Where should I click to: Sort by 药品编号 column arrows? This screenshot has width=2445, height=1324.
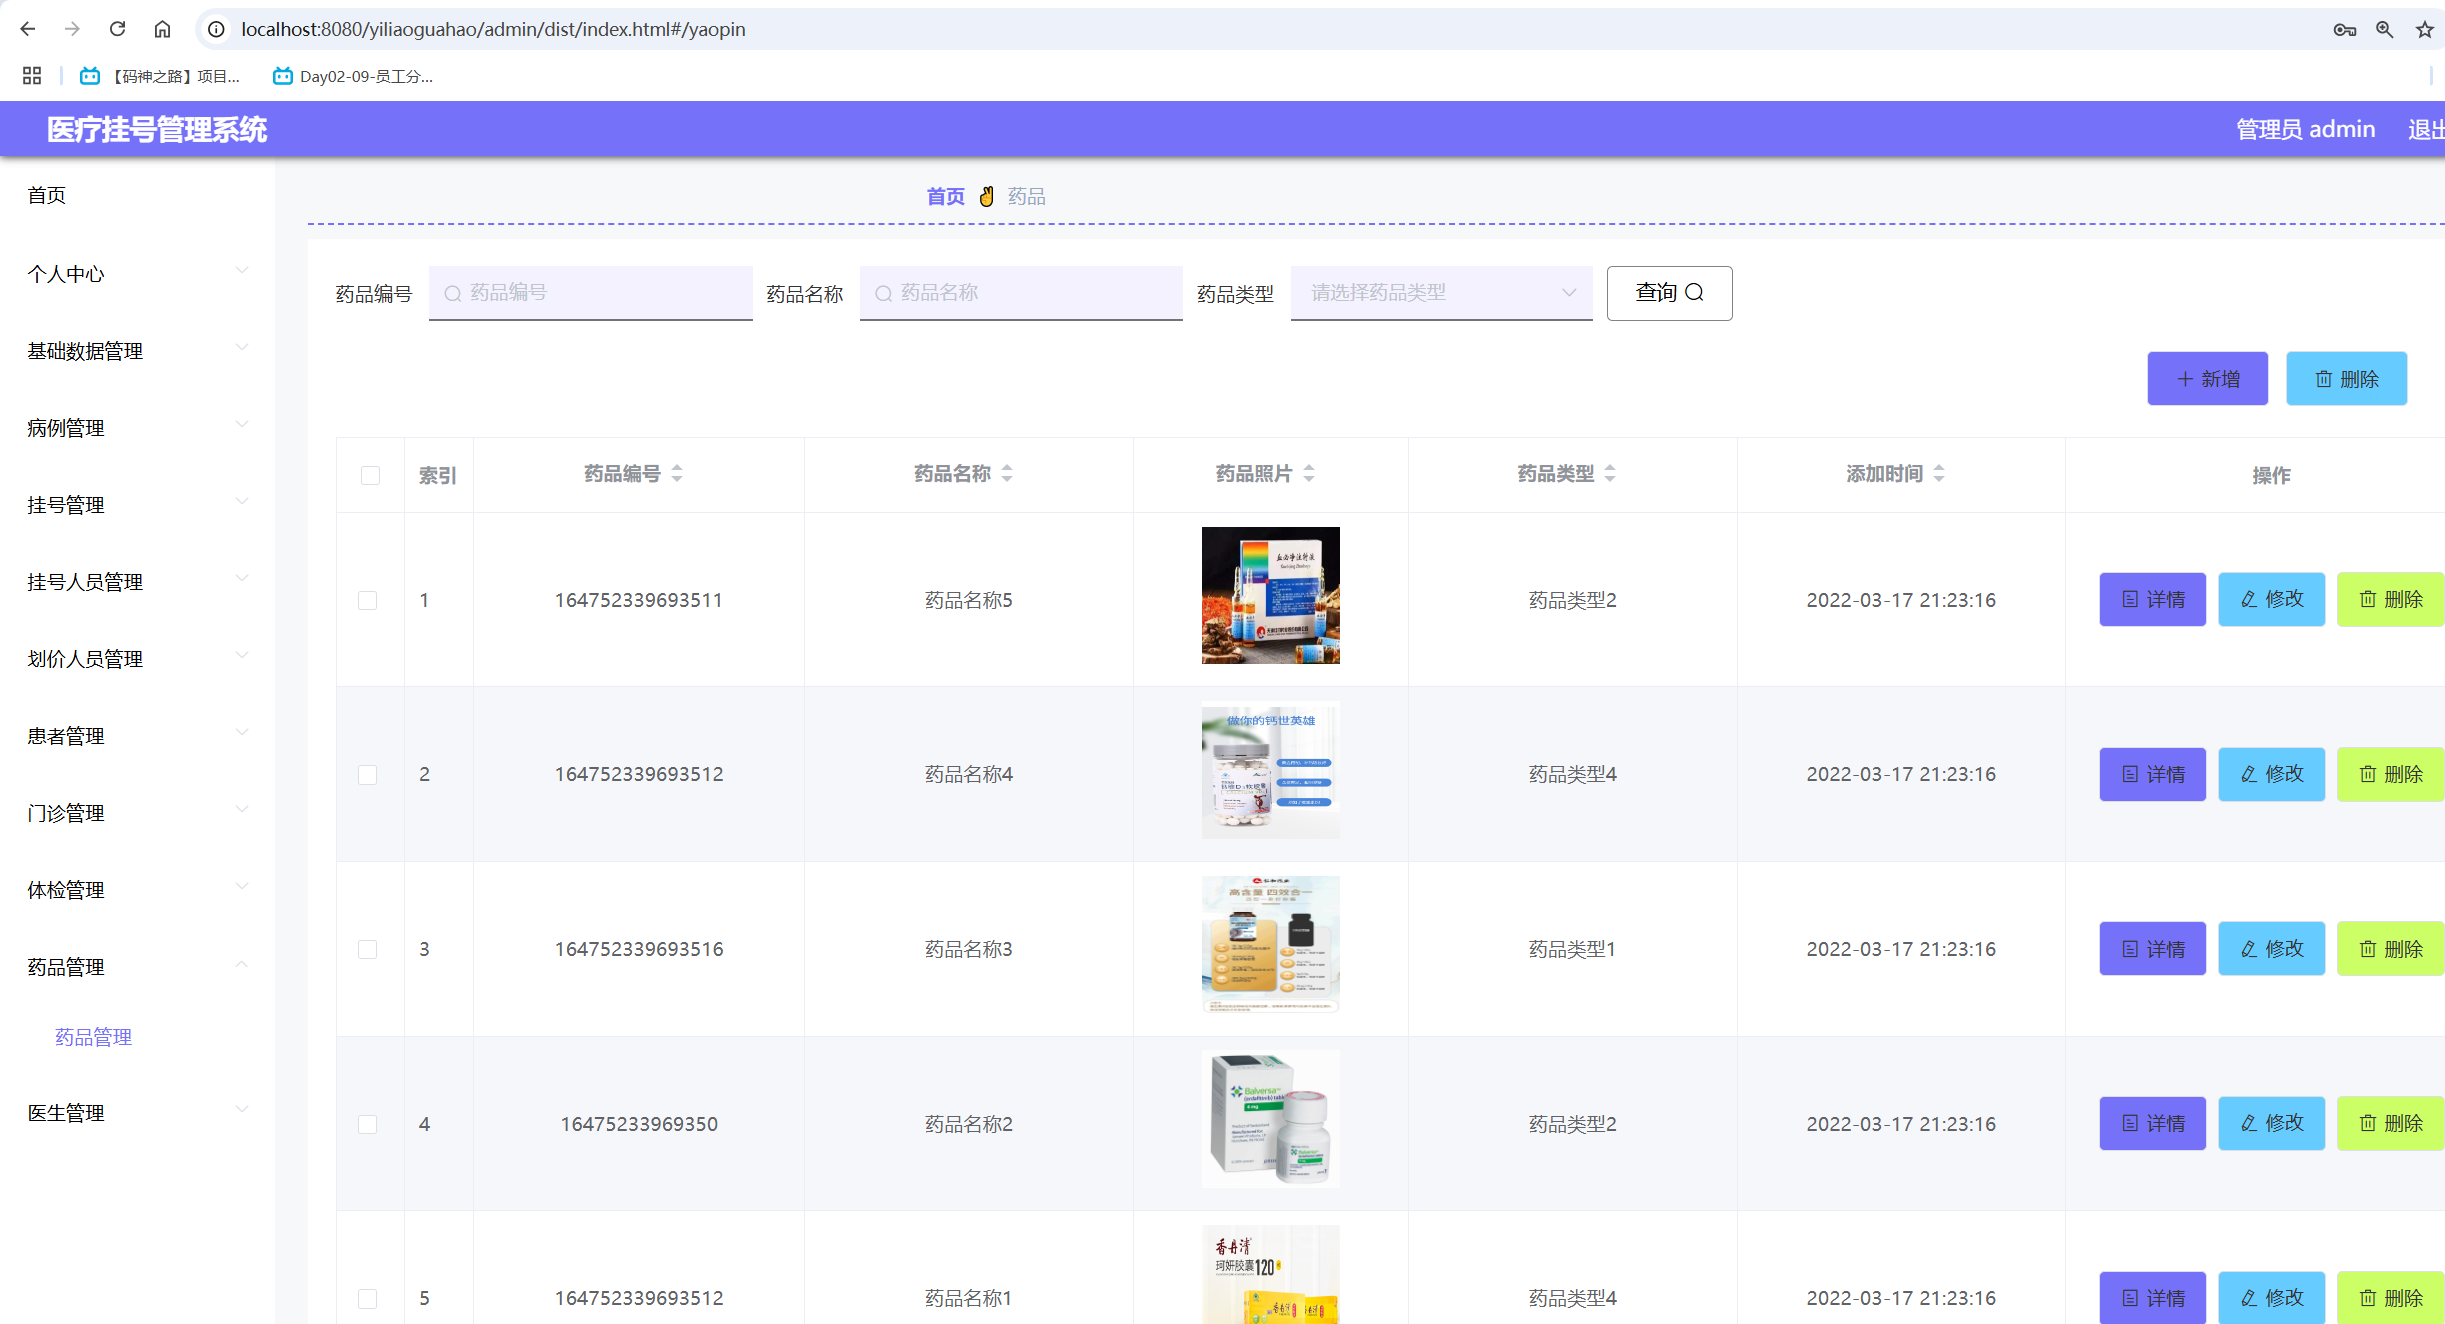click(677, 473)
